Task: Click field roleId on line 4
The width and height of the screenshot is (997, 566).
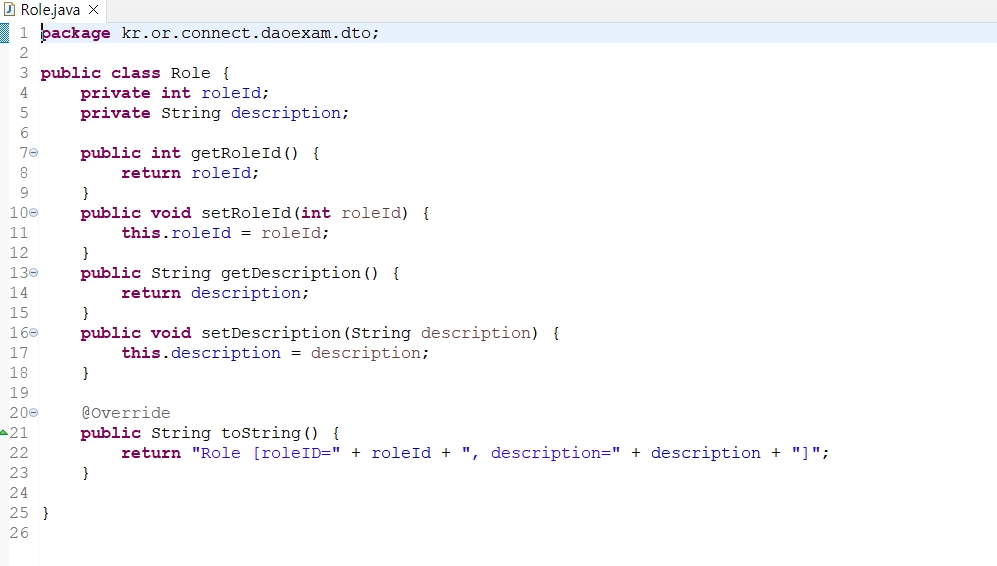Action: coord(231,93)
